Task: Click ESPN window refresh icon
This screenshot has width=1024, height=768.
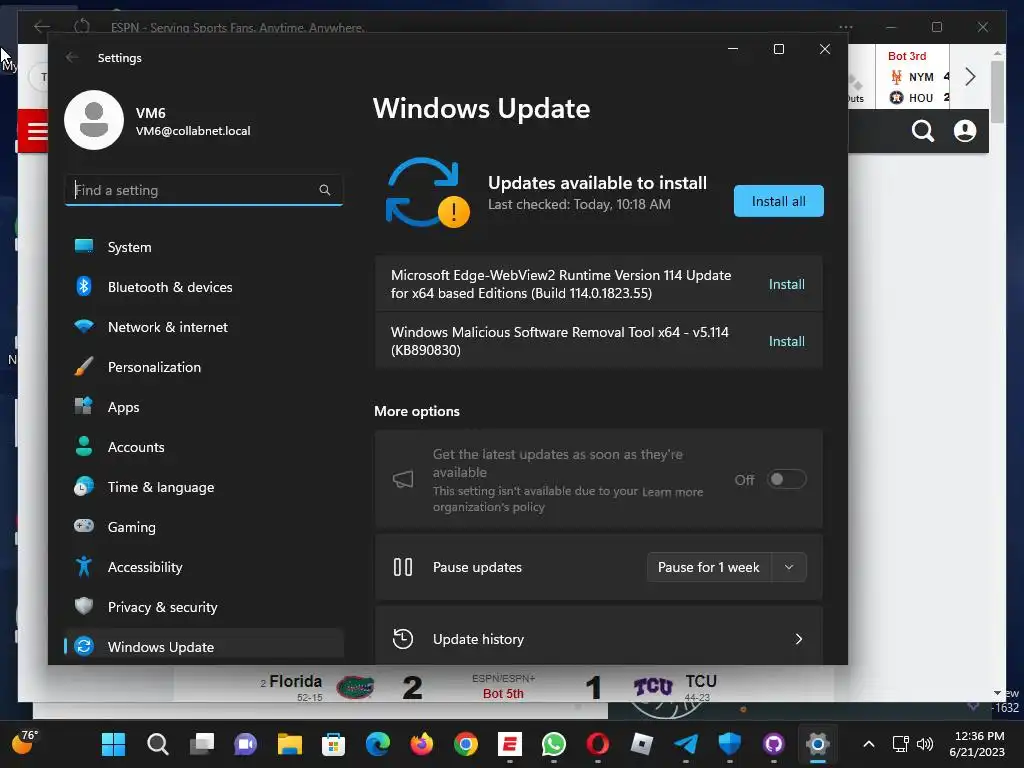Action: coord(82,27)
